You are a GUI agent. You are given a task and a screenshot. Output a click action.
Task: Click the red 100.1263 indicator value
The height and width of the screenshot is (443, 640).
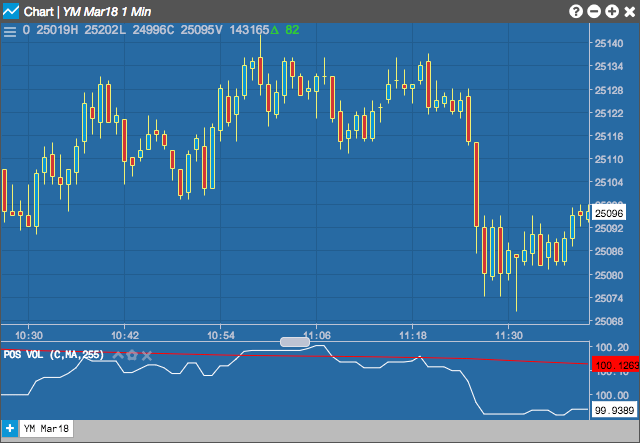click(616, 365)
